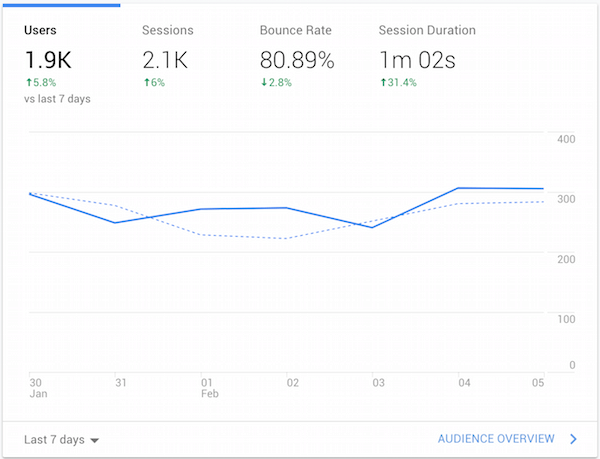Click the 04 date axis label
Image resolution: width=600 pixels, height=459 pixels.
click(x=464, y=382)
